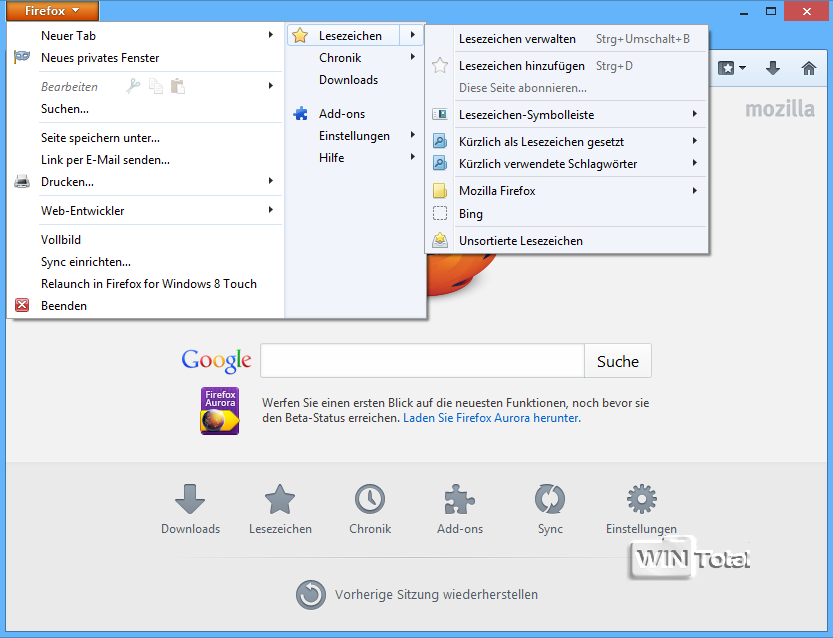
Task: Focus the Google search input field
Action: pos(422,361)
